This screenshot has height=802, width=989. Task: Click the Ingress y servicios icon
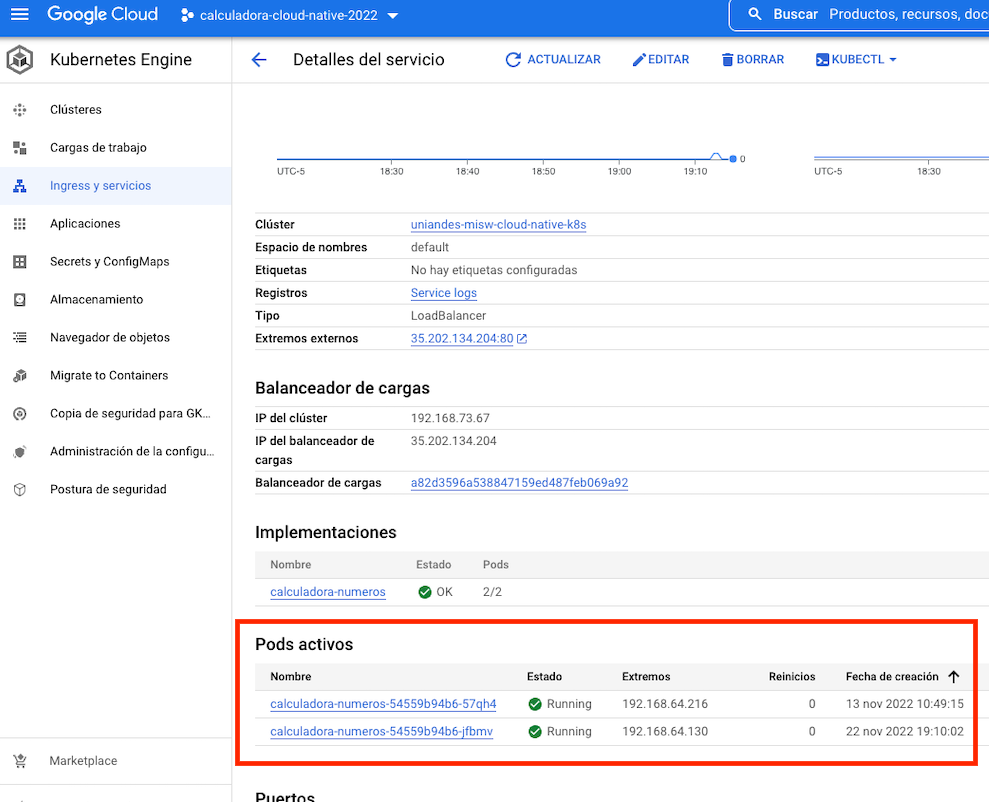coord(20,185)
